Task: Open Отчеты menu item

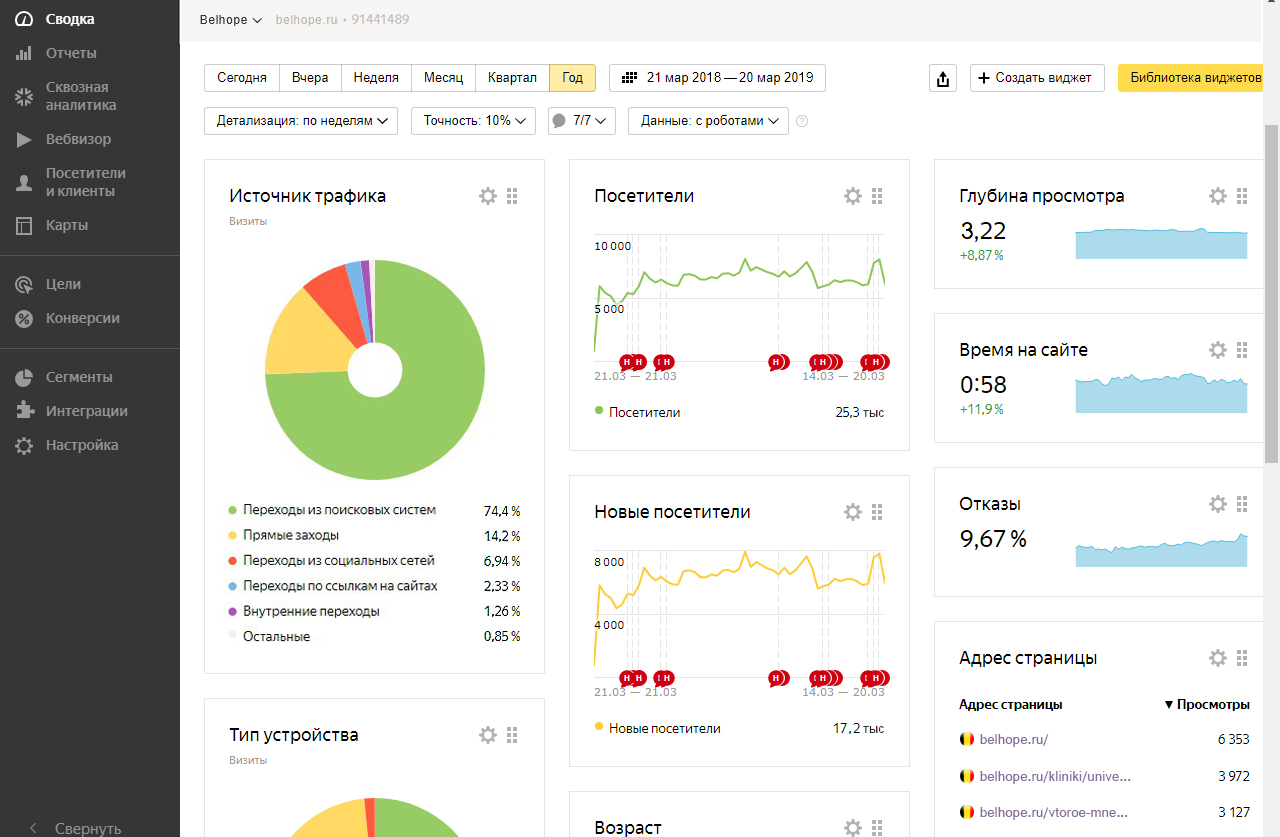Action: (x=71, y=53)
